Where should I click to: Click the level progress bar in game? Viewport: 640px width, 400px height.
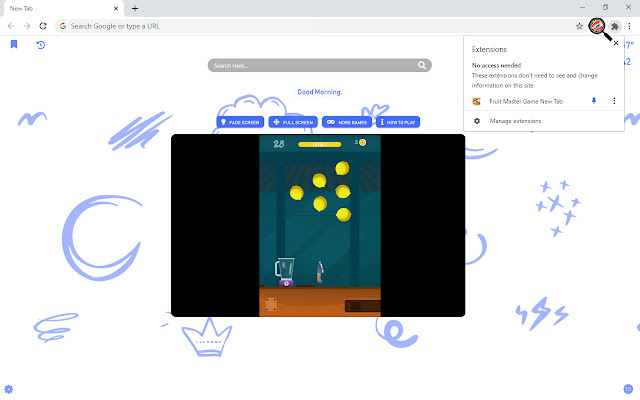[320, 144]
